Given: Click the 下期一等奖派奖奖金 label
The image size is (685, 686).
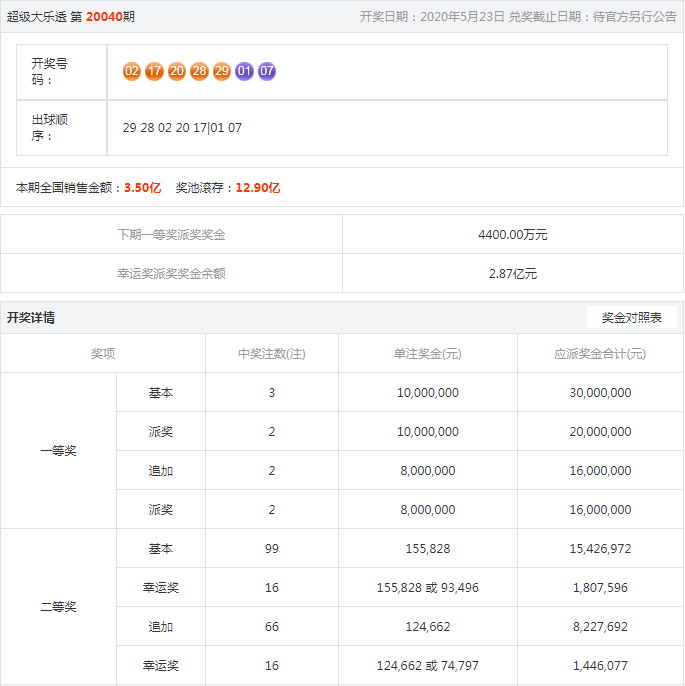Looking at the screenshot, I should [171, 234].
